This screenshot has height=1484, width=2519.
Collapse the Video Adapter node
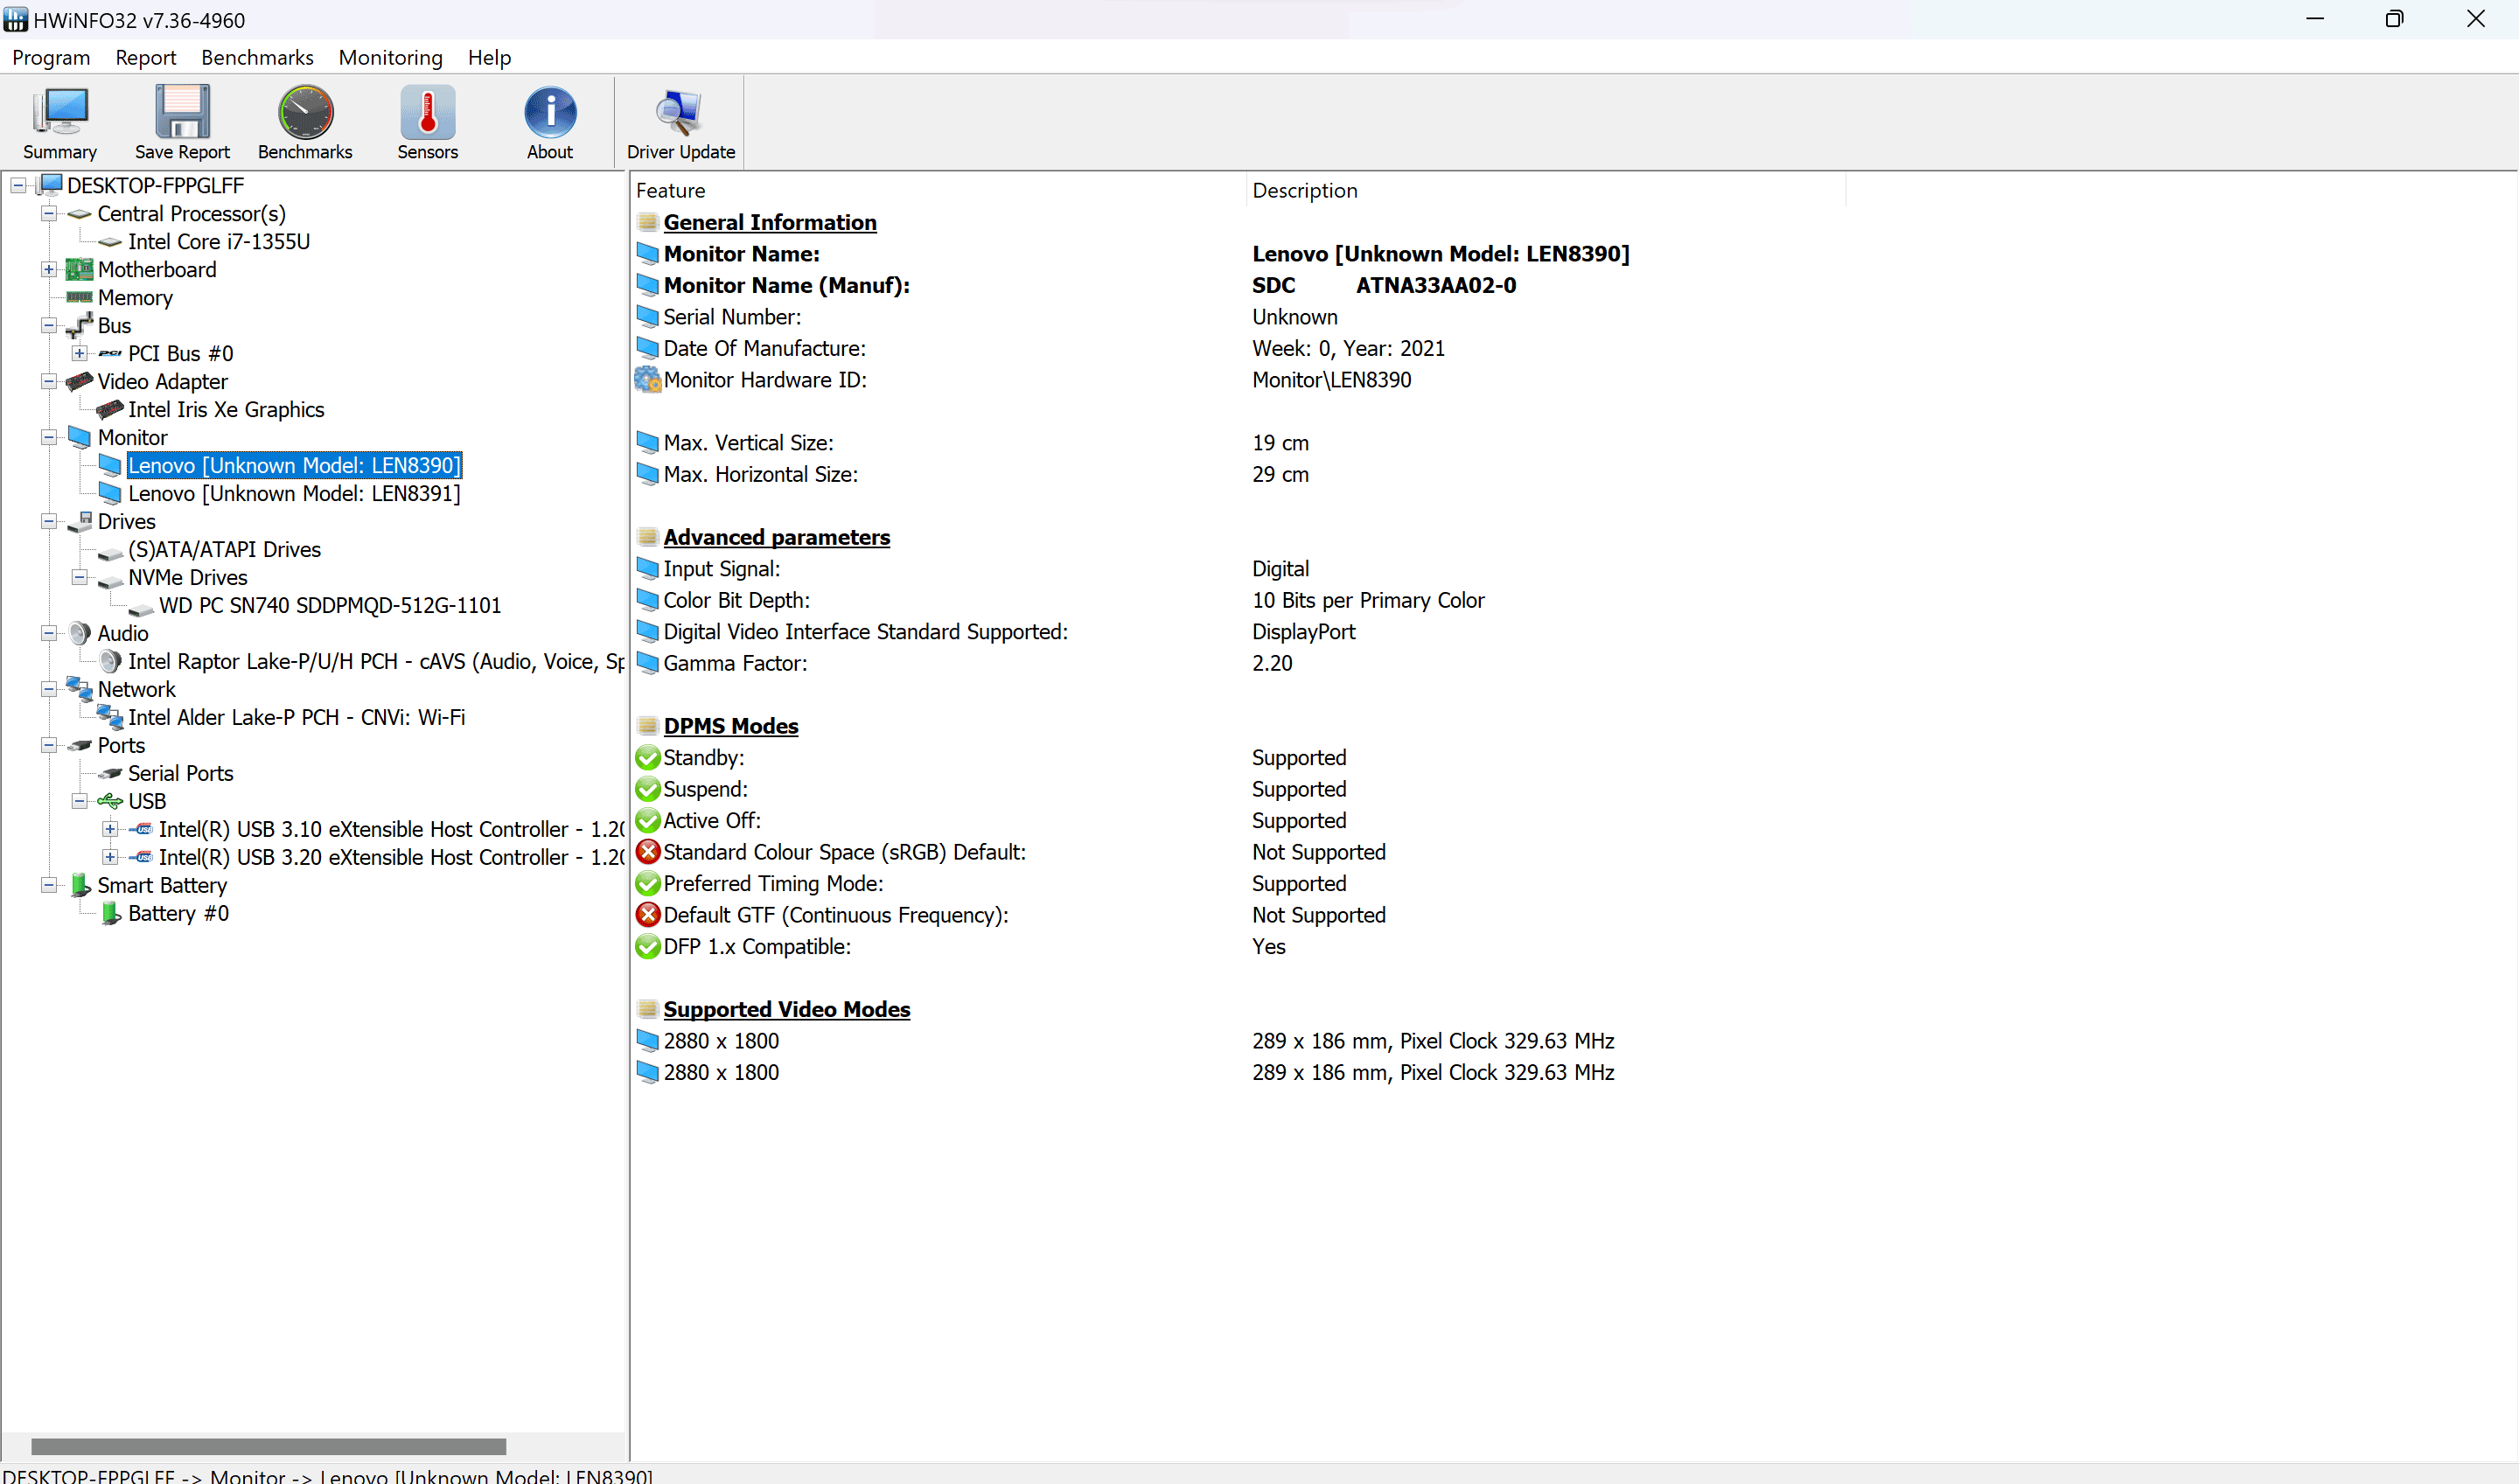point(49,381)
